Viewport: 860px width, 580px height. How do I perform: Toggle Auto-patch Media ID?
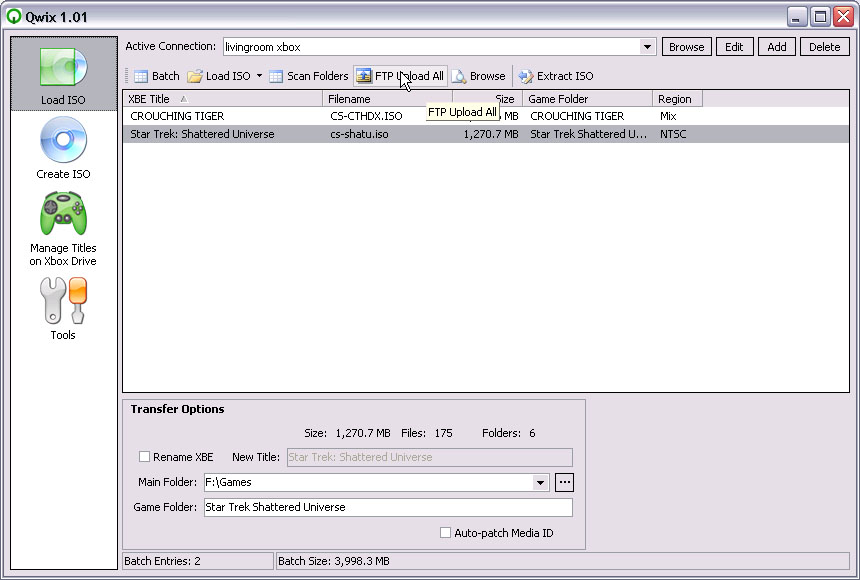pyautogui.click(x=445, y=532)
